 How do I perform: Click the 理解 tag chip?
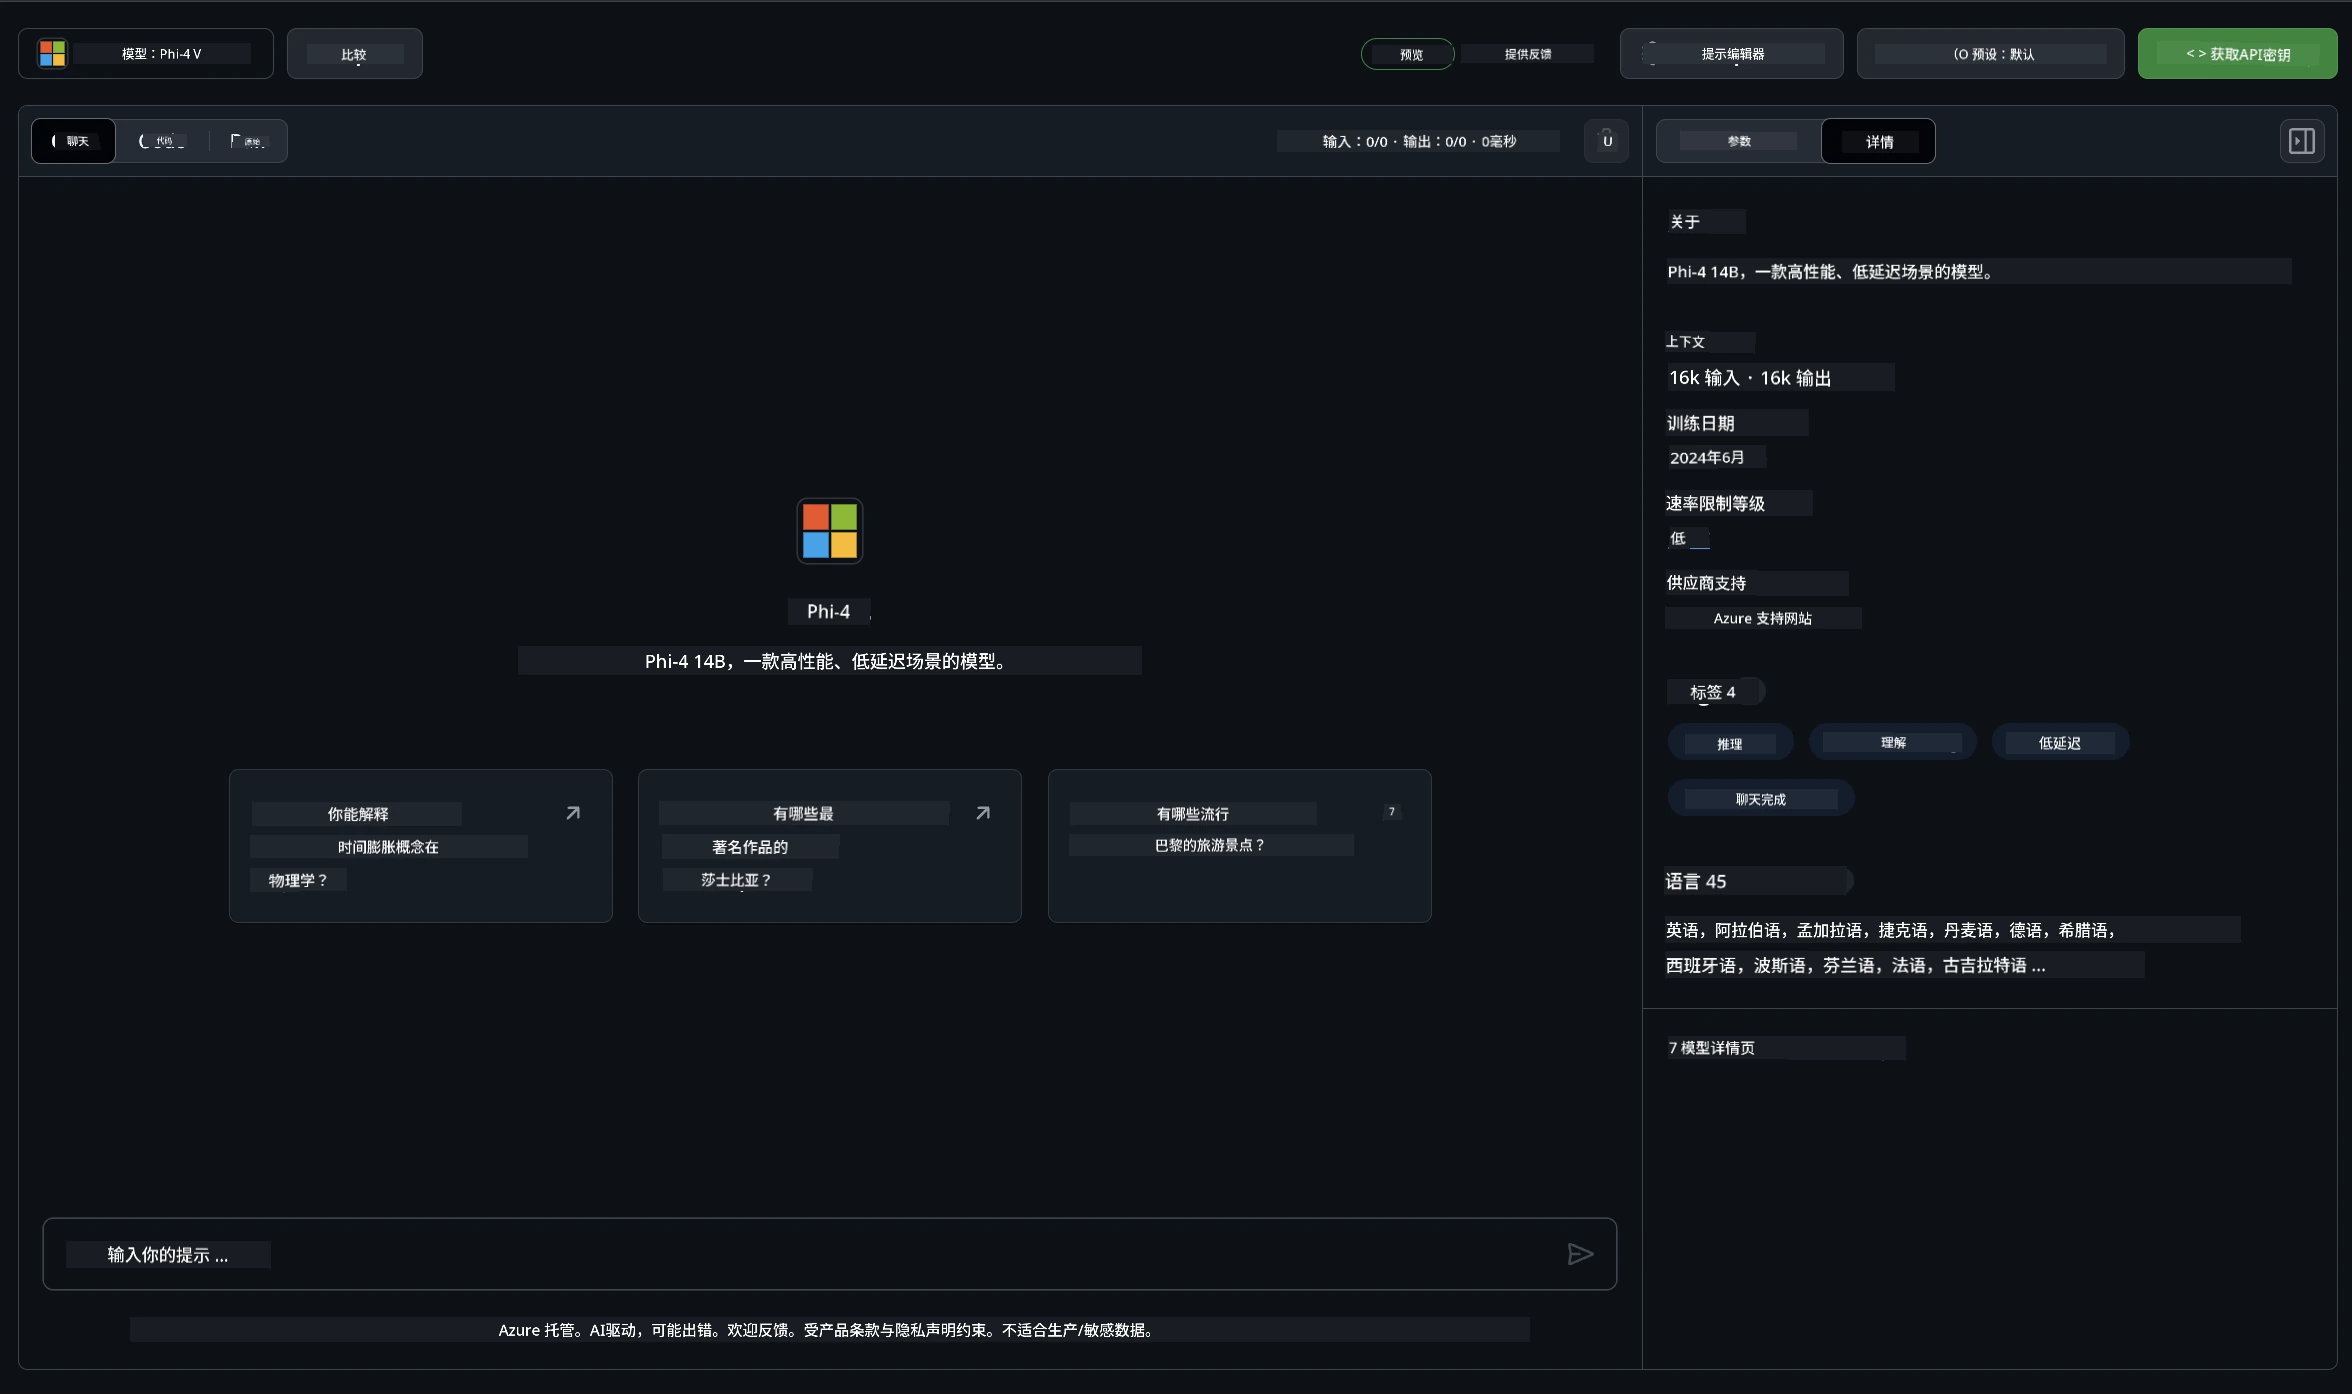pyautogui.click(x=1892, y=742)
